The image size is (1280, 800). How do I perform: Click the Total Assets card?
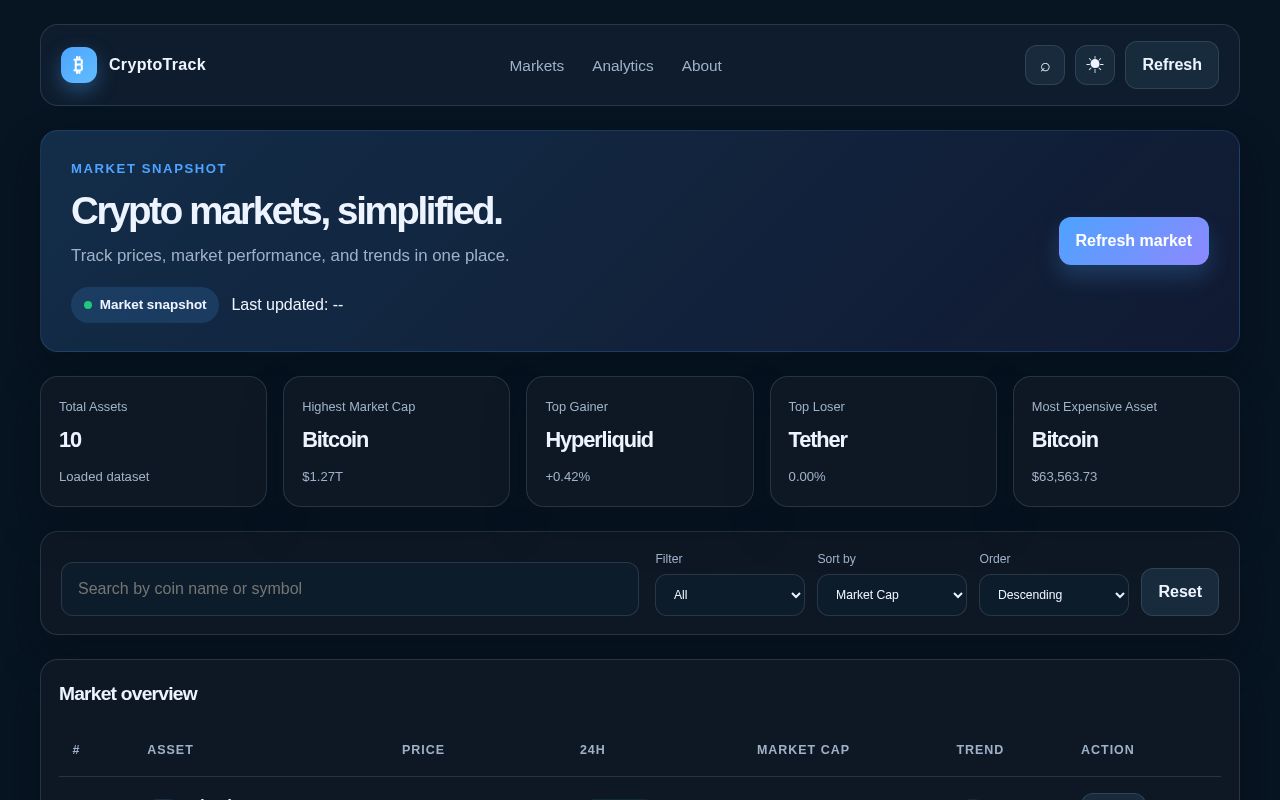(153, 441)
